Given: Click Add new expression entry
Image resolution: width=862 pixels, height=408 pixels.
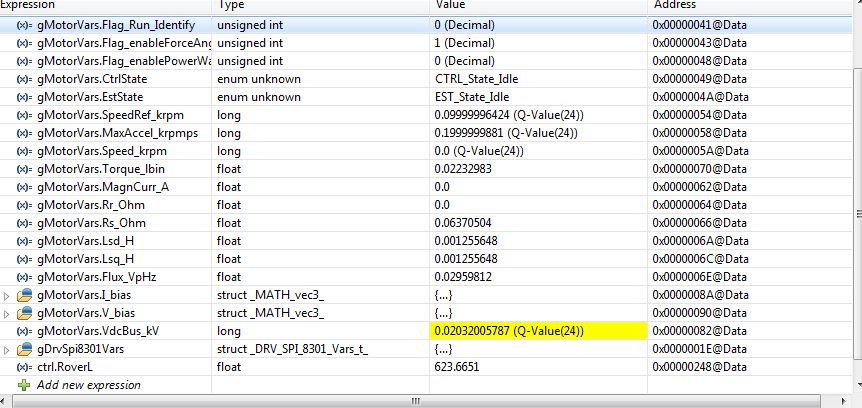Looking at the screenshot, I should (x=89, y=385).
